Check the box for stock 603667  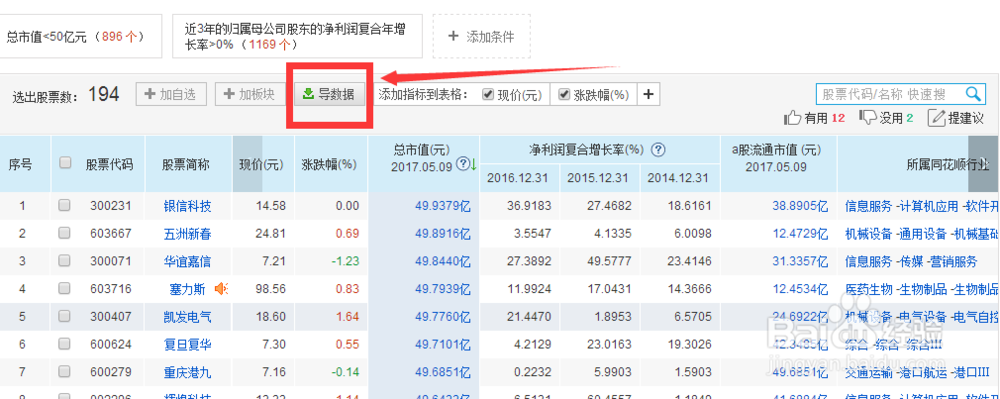(64, 233)
